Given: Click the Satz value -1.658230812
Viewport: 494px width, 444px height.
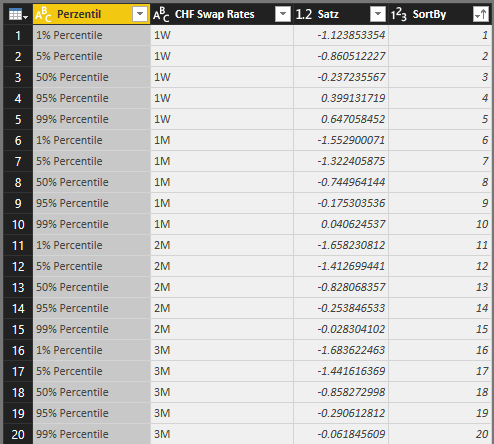Looking at the screenshot, I should [351, 245].
